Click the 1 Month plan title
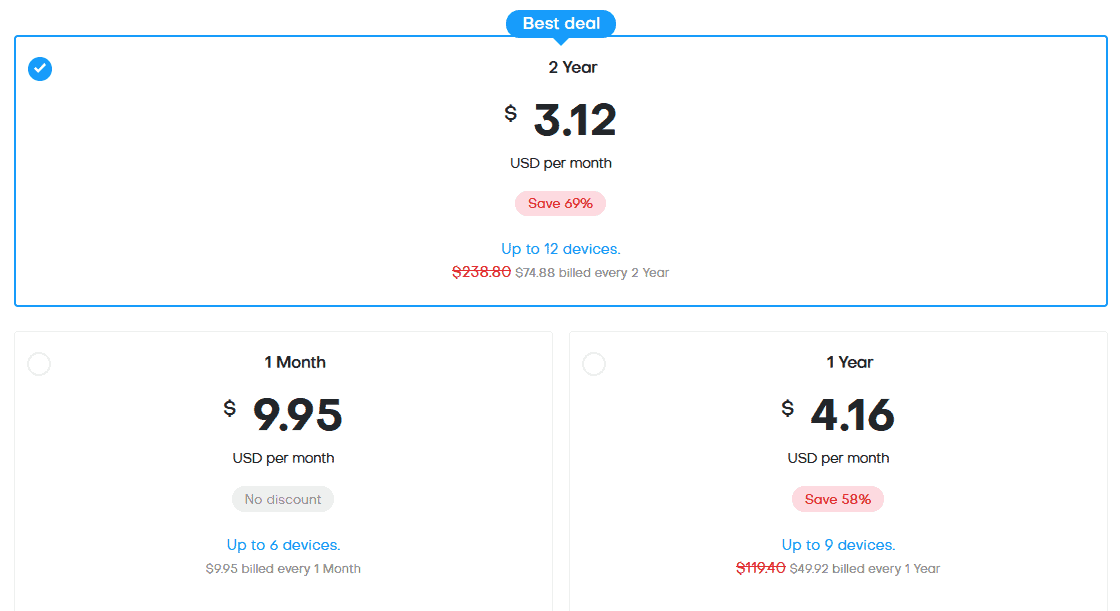Screen dimensions: 1120x611 294,362
